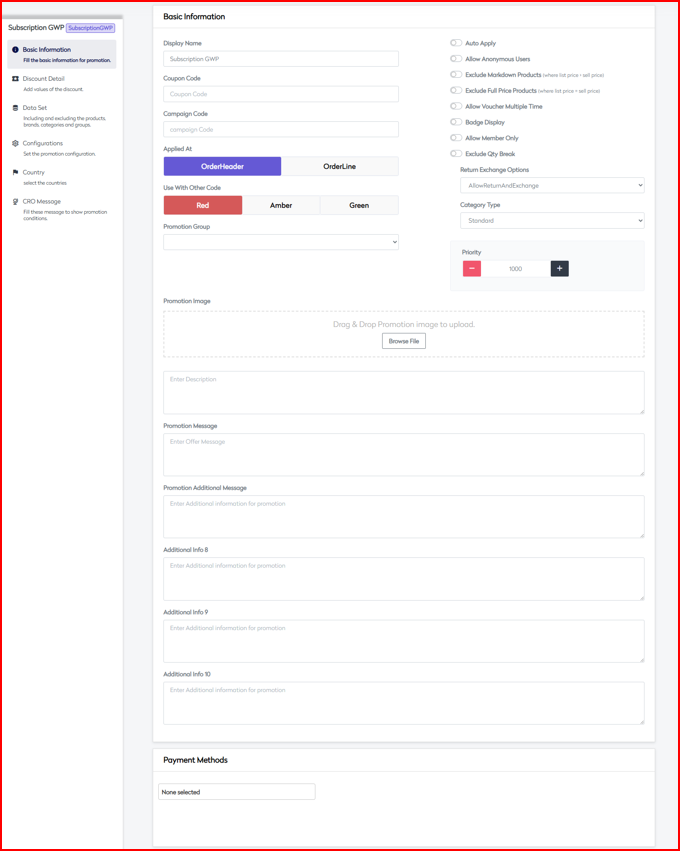Click the Data Set database icon
This screenshot has width=680, height=851.
coord(15,108)
